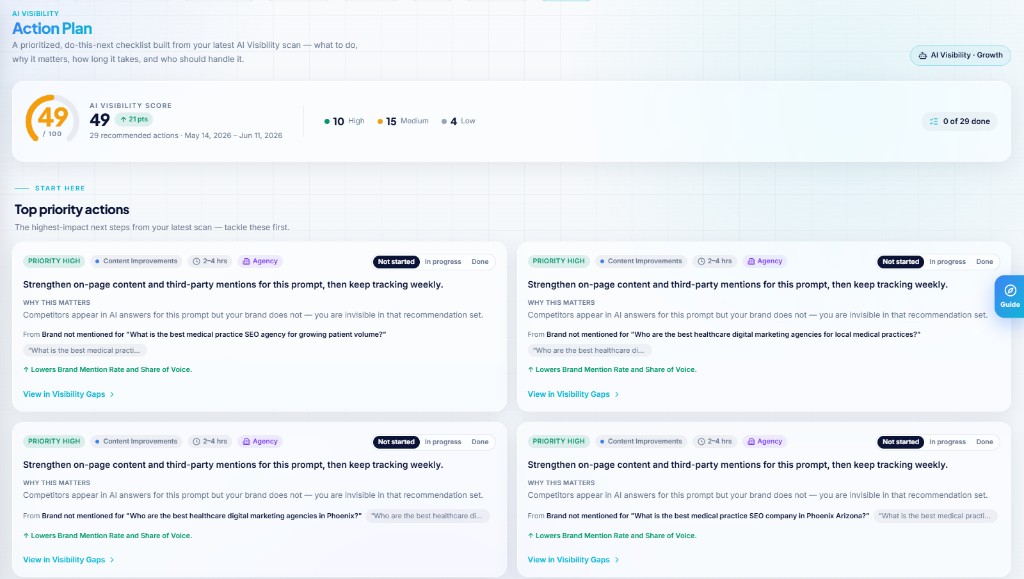Image resolution: width=1024 pixels, height=579 pixels.
Task: Set local medical practices card to In progress
Action: point(948,262)
